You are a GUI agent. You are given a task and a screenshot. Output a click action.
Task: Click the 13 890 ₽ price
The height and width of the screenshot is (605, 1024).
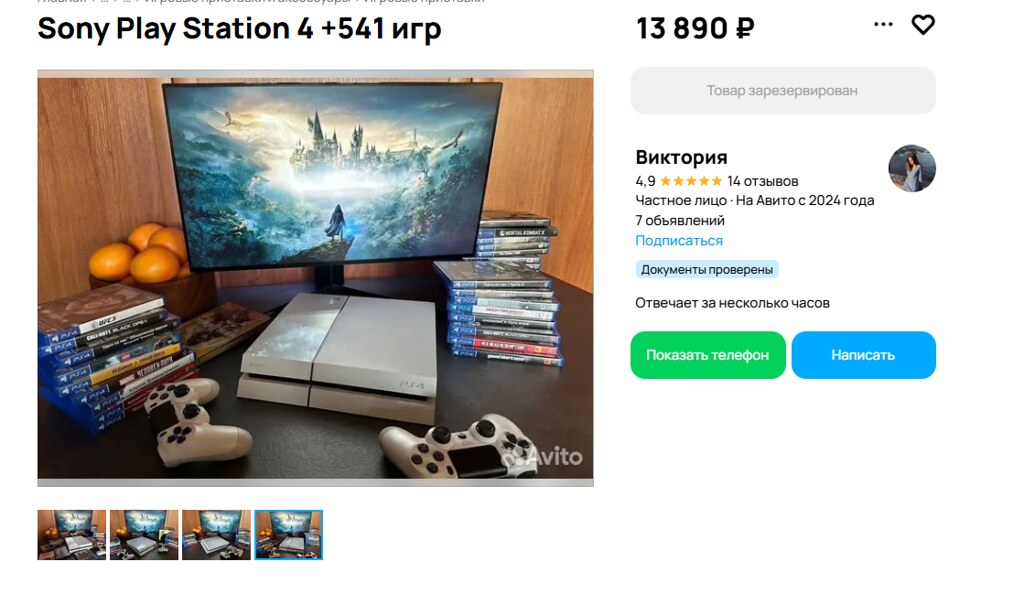click(696, 28)
